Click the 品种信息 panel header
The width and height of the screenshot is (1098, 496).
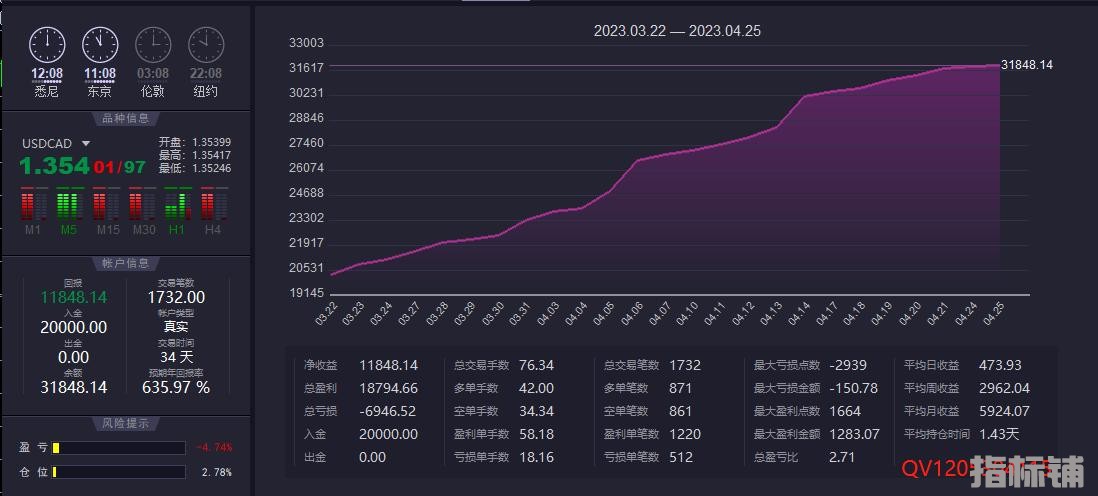126,119
